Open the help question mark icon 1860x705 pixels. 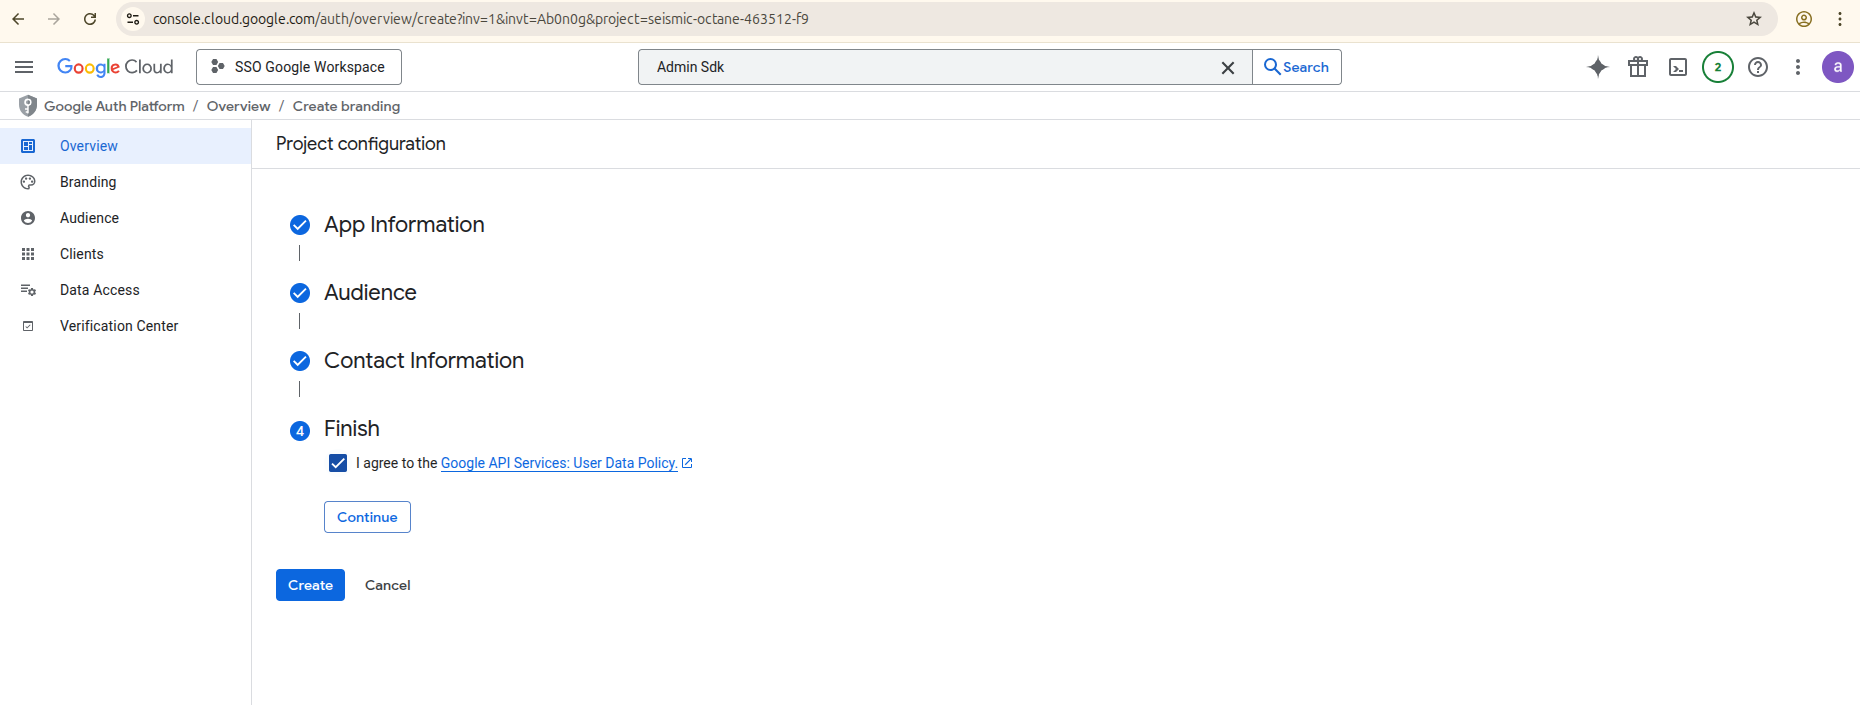1757,67
